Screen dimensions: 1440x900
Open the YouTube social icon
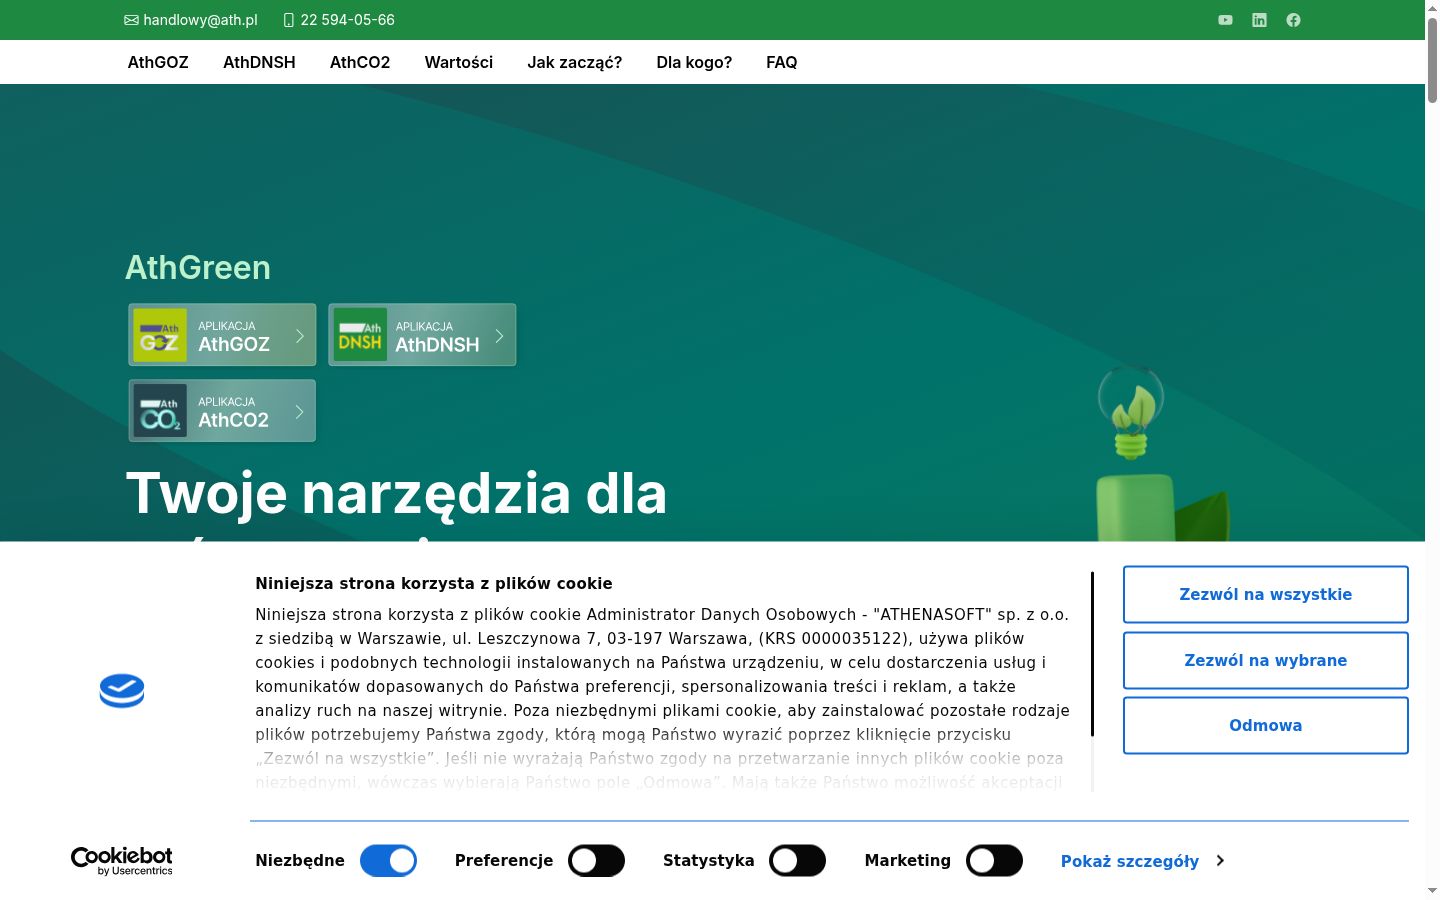point(1225,20)
